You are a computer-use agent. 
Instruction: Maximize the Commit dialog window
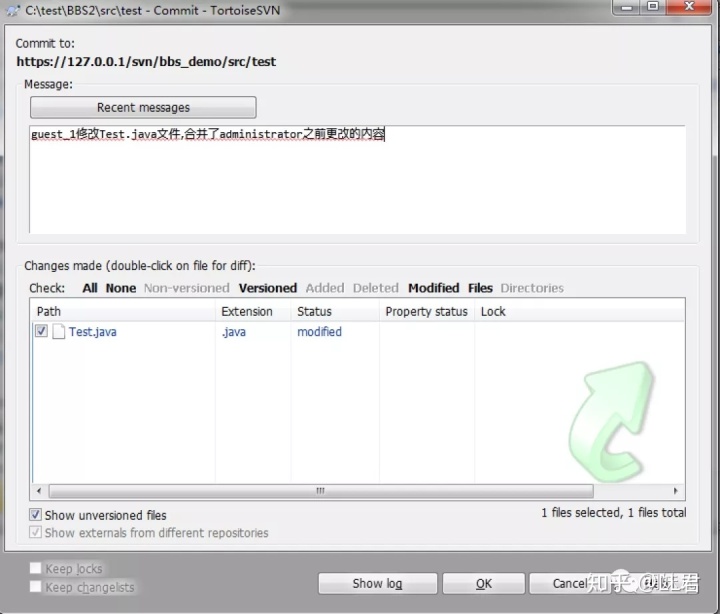click(x=652, y=7)
